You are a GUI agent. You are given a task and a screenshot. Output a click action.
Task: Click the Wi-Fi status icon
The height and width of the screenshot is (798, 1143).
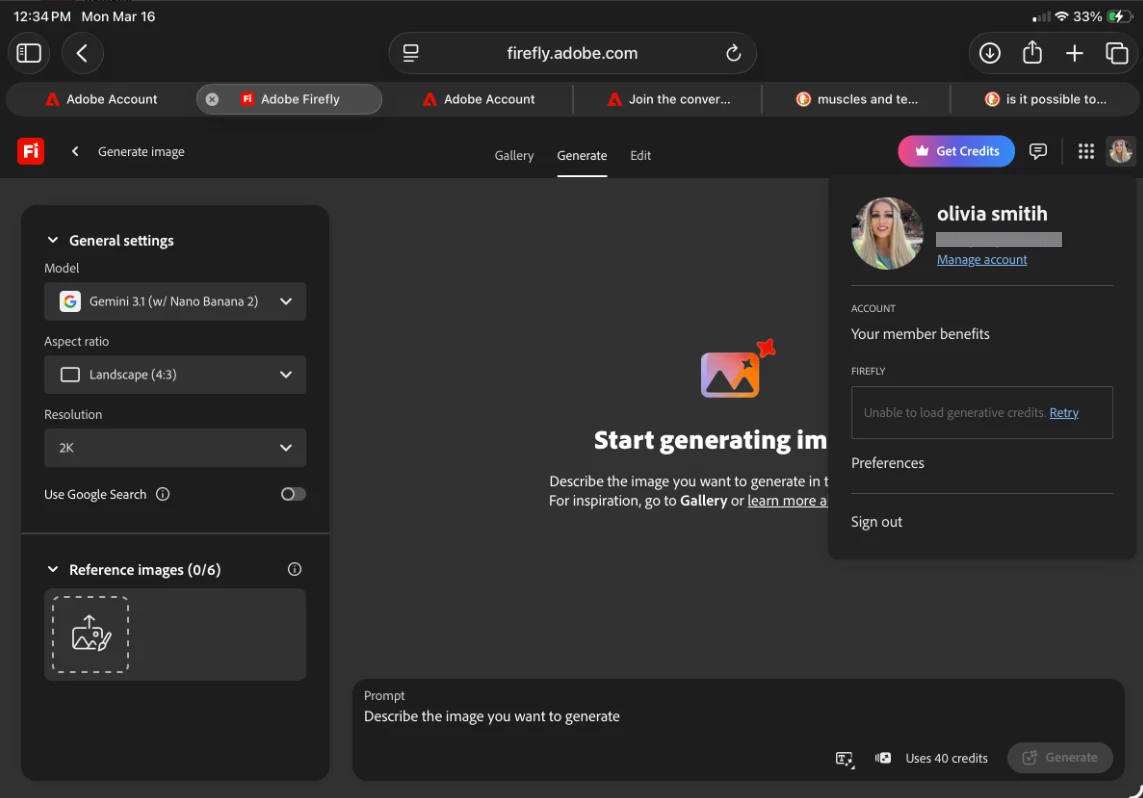pyautogui.click(x=1061, y=16)
